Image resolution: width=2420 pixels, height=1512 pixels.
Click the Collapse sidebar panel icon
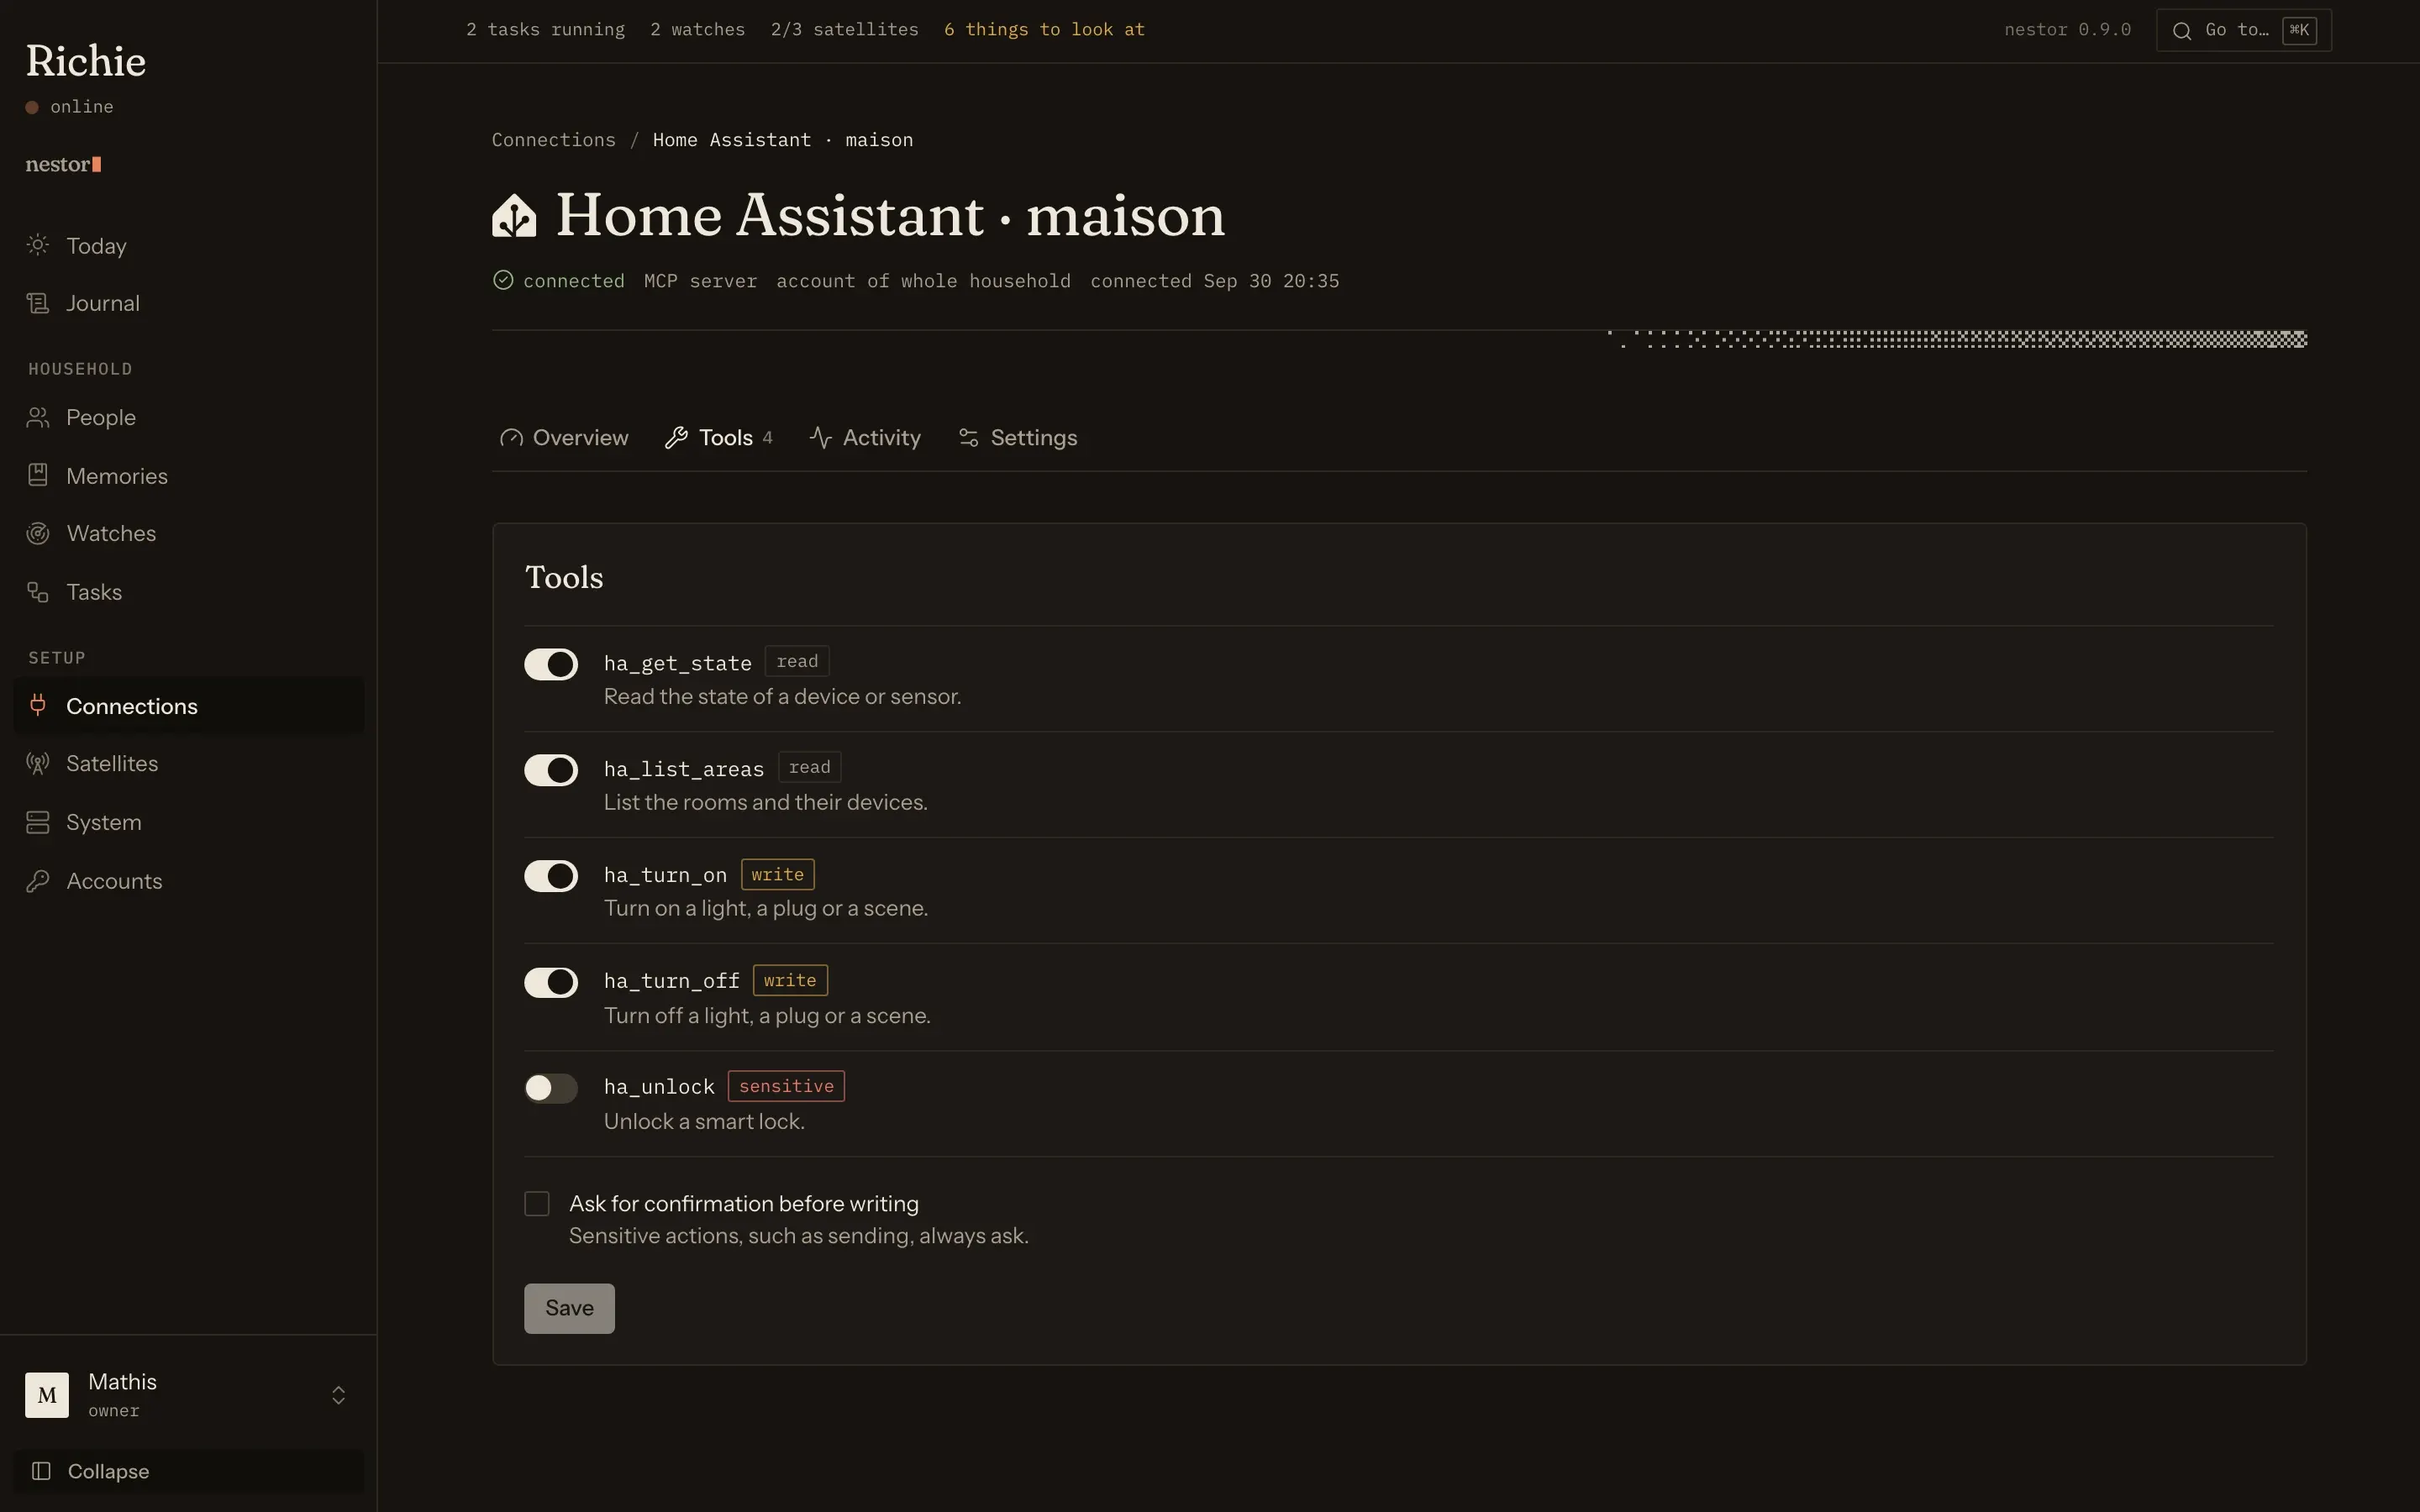pos(41,1471)
